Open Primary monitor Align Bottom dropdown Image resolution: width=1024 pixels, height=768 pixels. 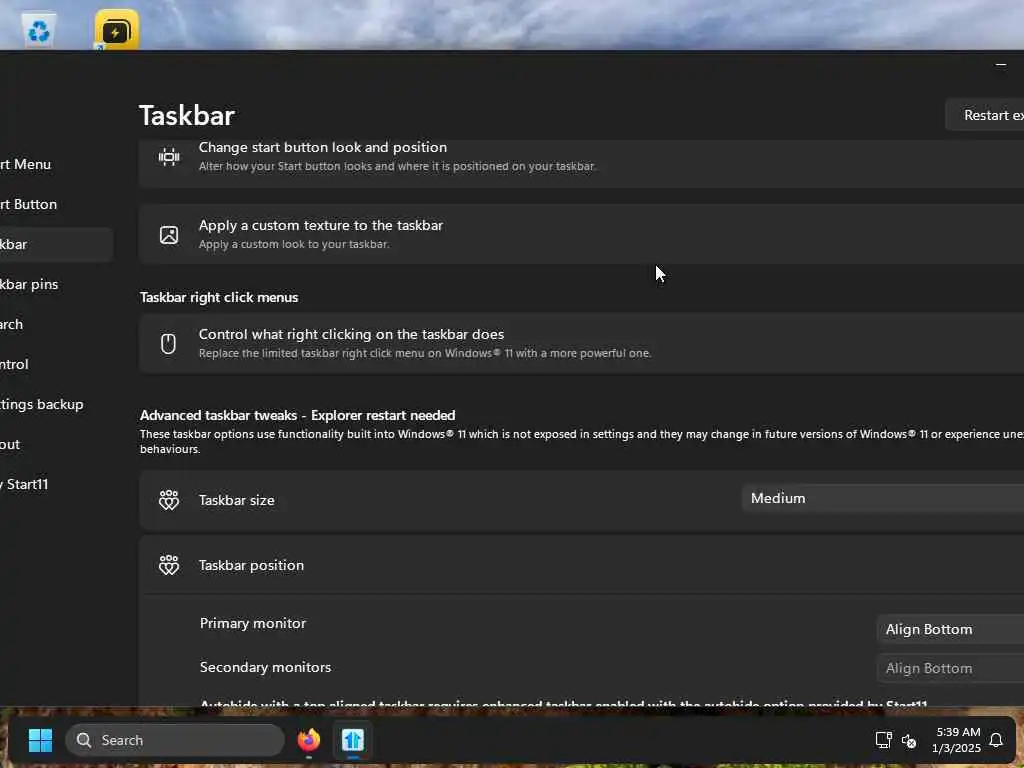tap(950, 630)
